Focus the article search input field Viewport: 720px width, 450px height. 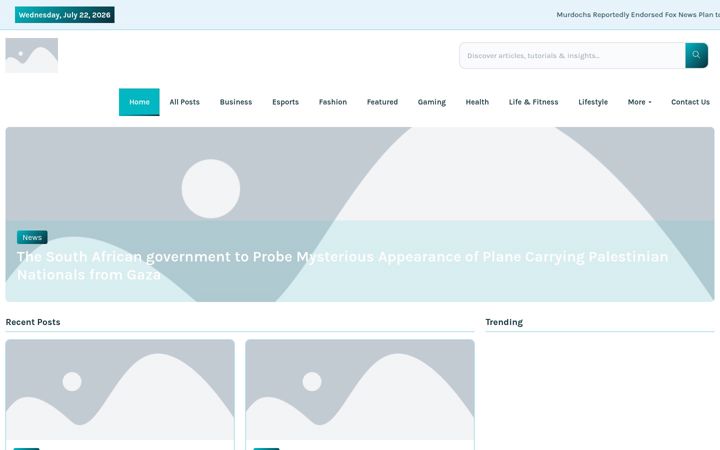[572, 56]
